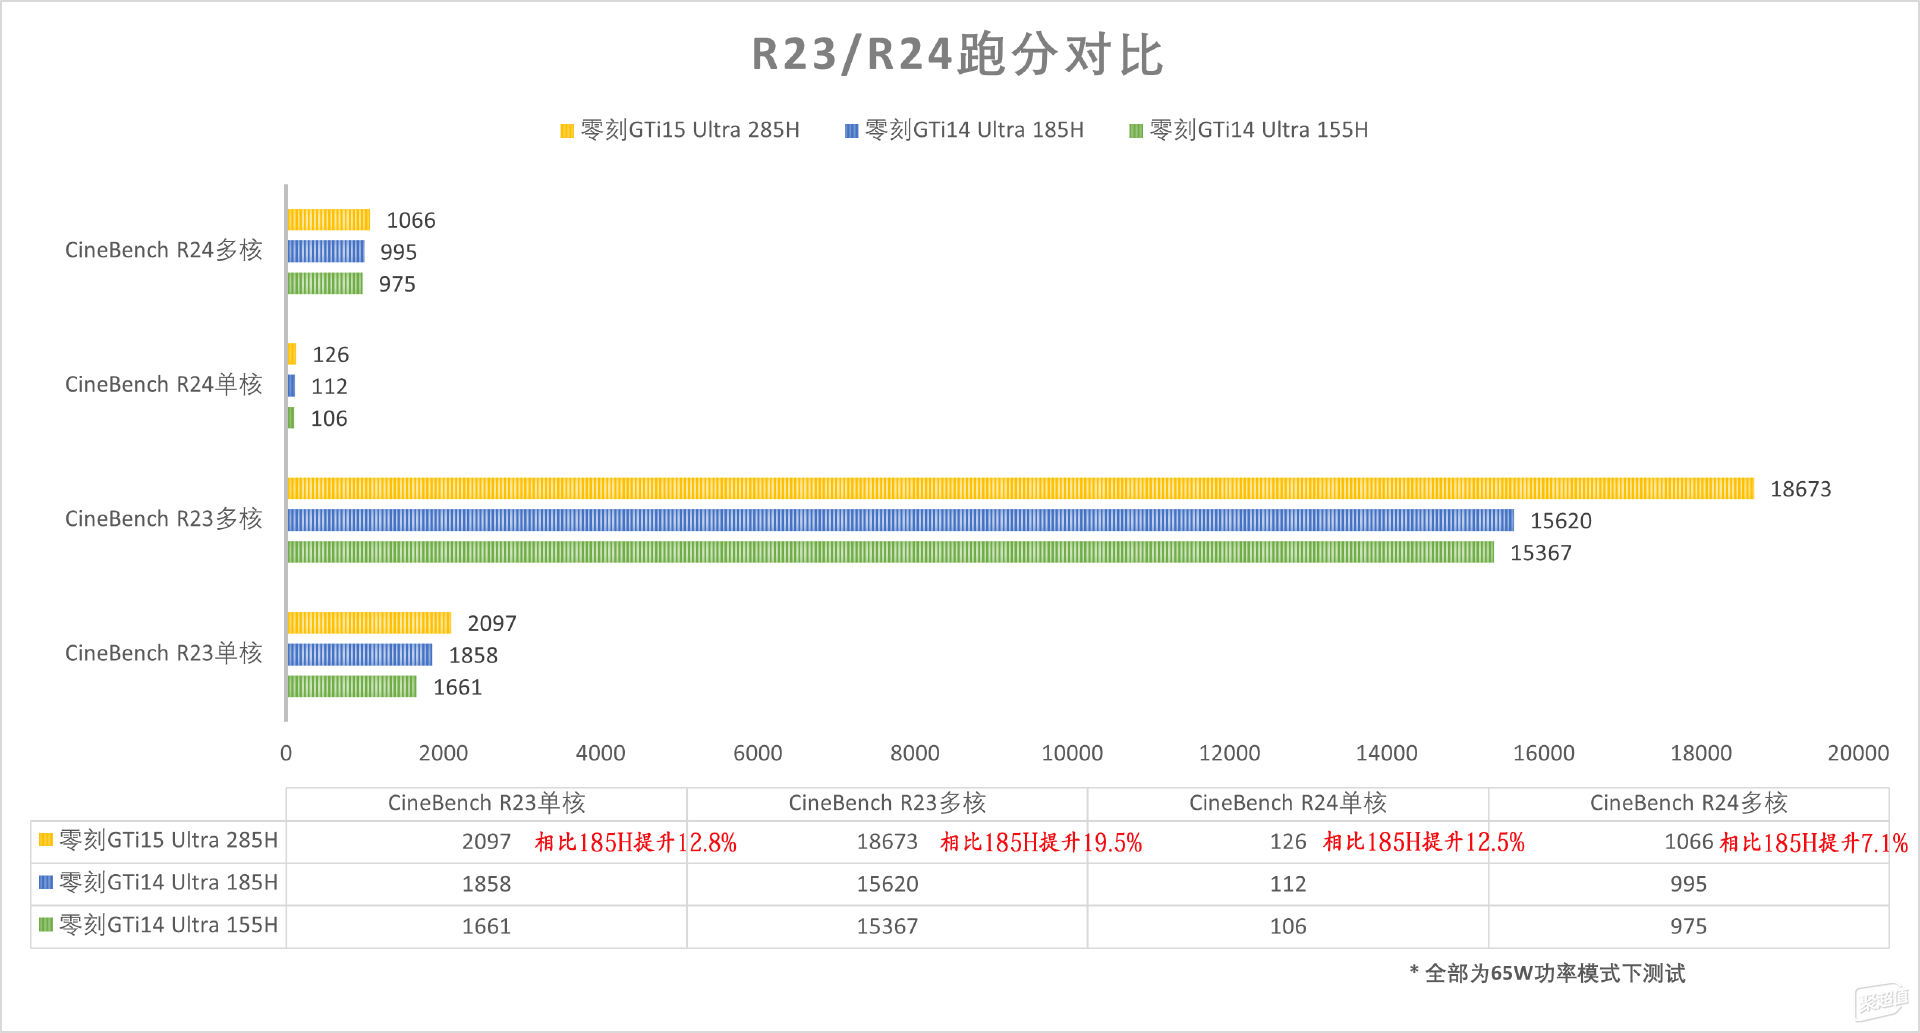
Task: Click table header CineBench R23多核
Action: click(x=887, y=803)
